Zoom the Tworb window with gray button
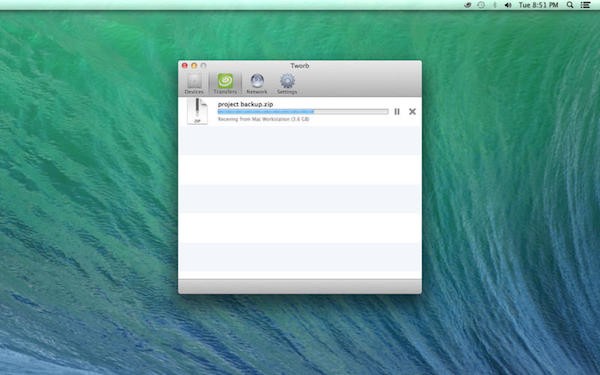This screenshot has height=375, width=600. (204, 66)
